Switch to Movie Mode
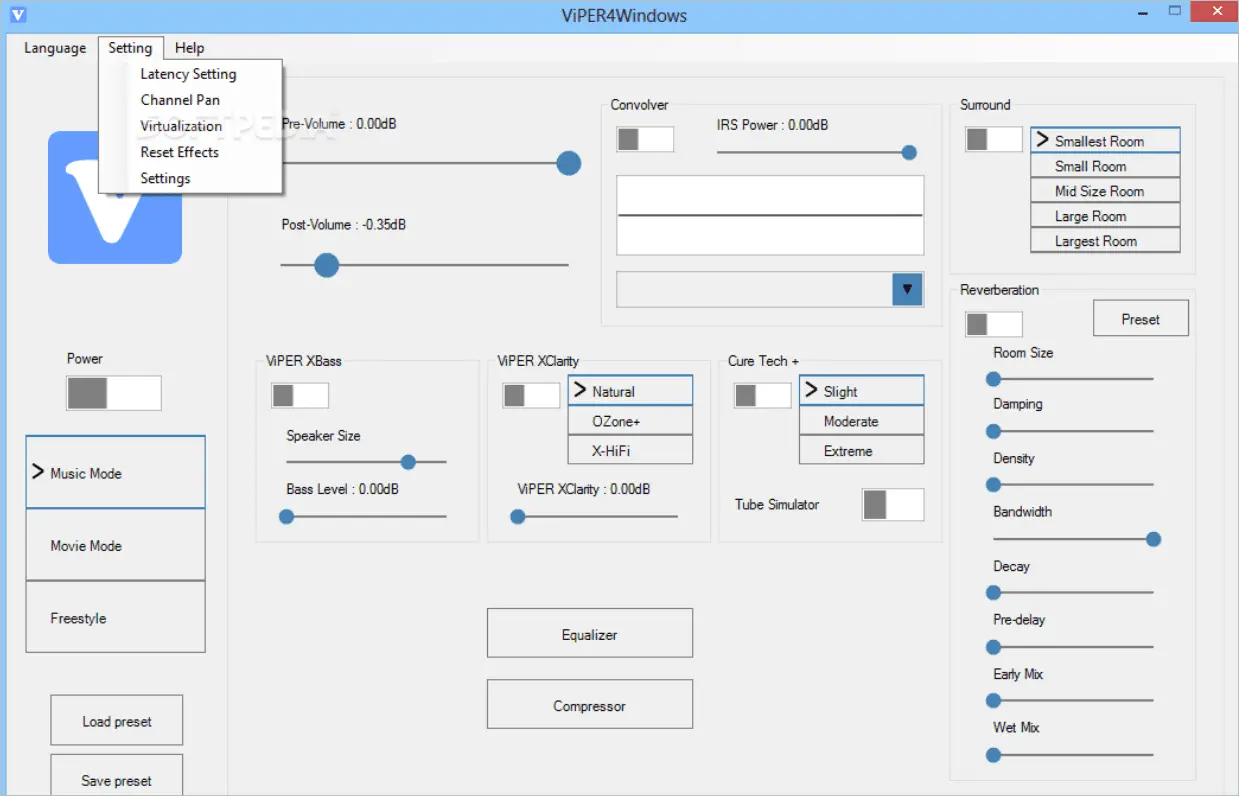The width and height of the screenshot is (1239, 796). [x=116, y=545]
